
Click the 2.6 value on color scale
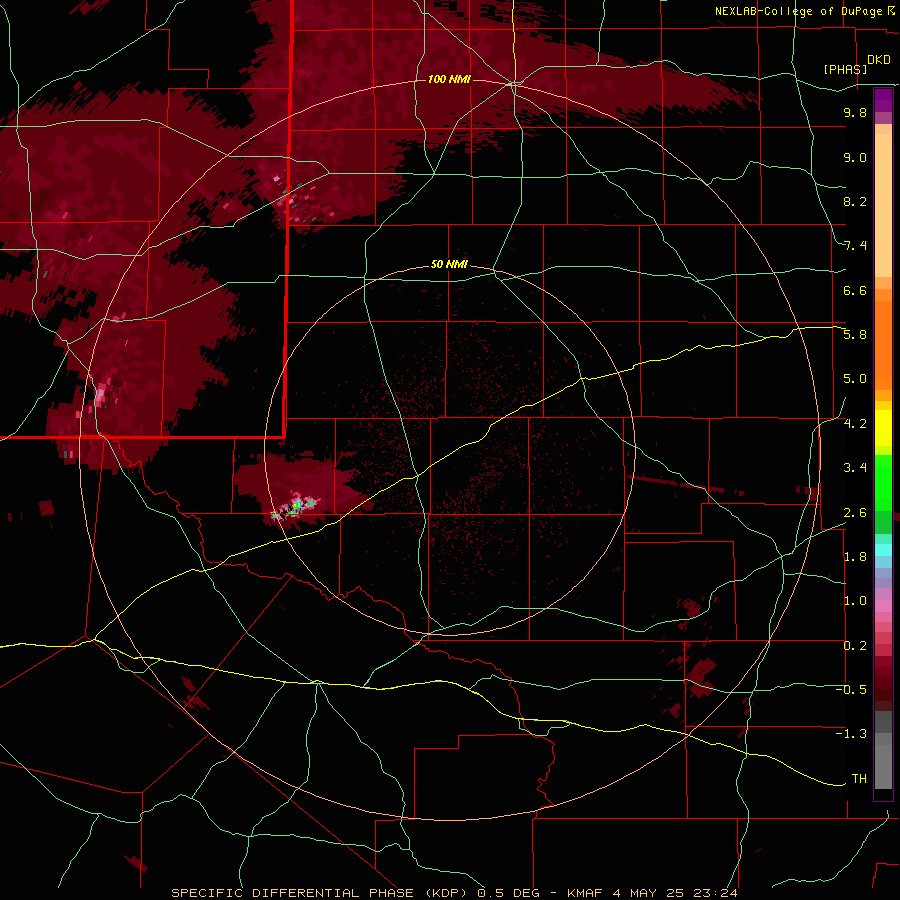click(855, 513)
